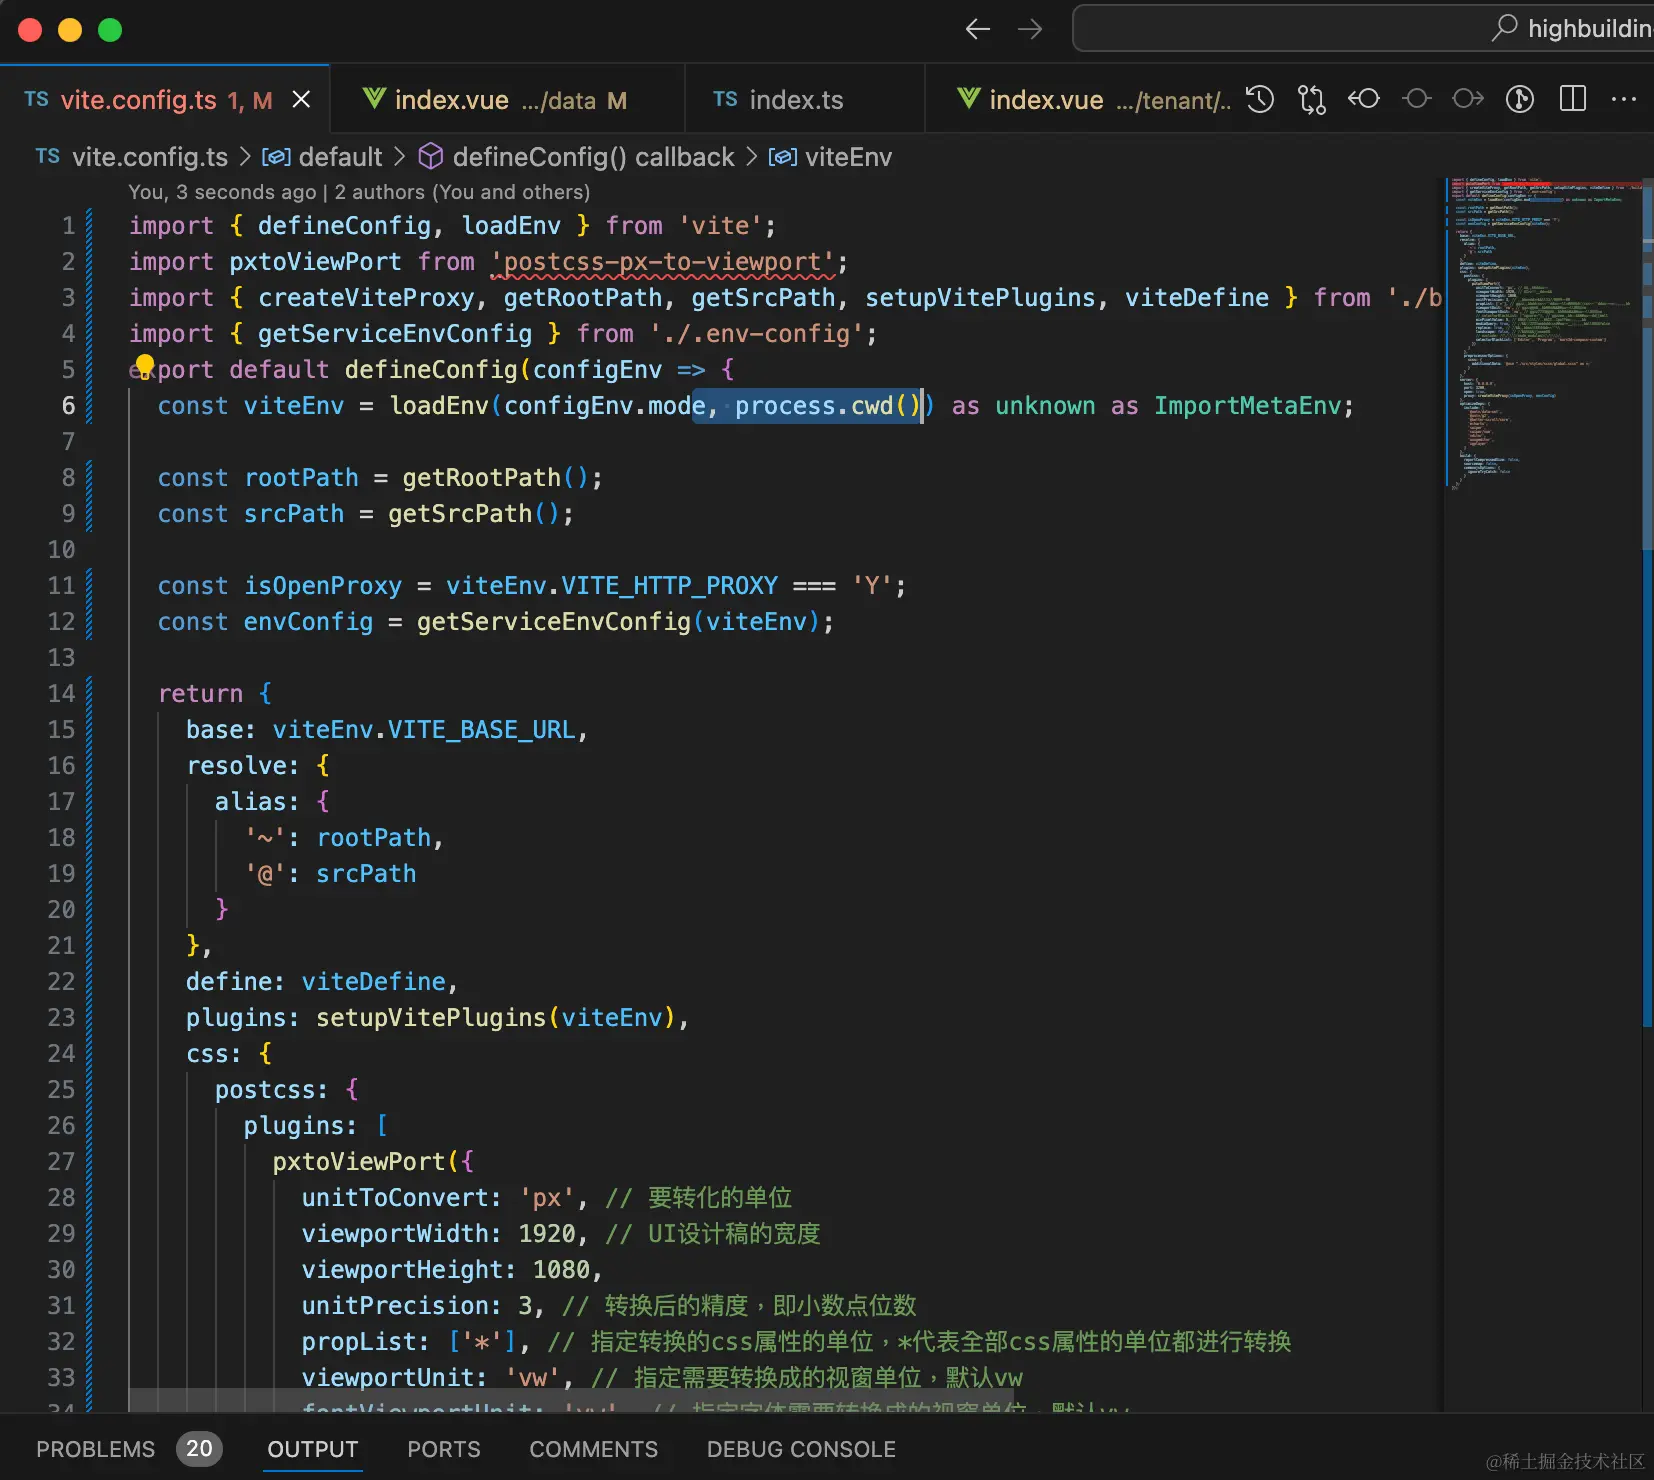
Task: Close the vite.config.ts tab
Action: [301, 100]
